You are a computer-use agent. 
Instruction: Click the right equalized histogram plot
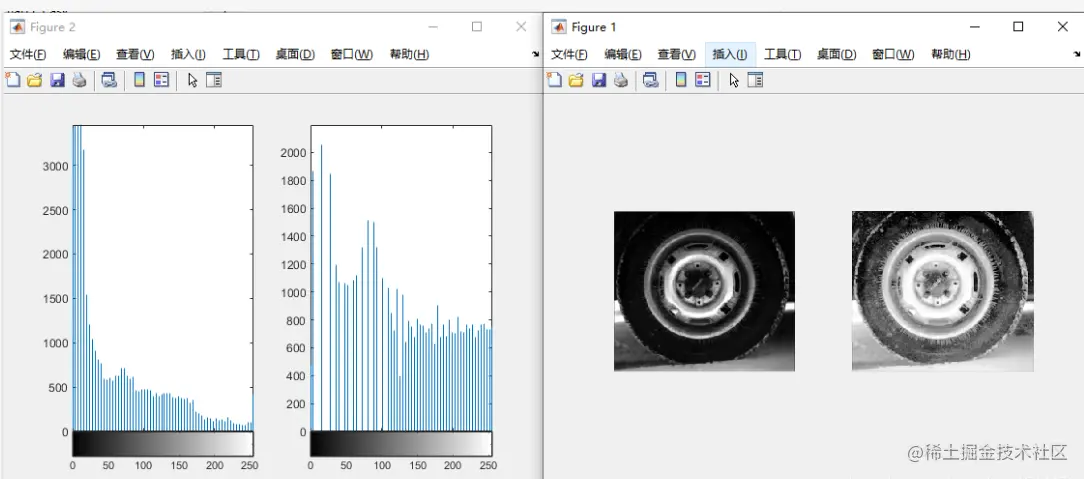pyautogui.click(x=401, y=278)
